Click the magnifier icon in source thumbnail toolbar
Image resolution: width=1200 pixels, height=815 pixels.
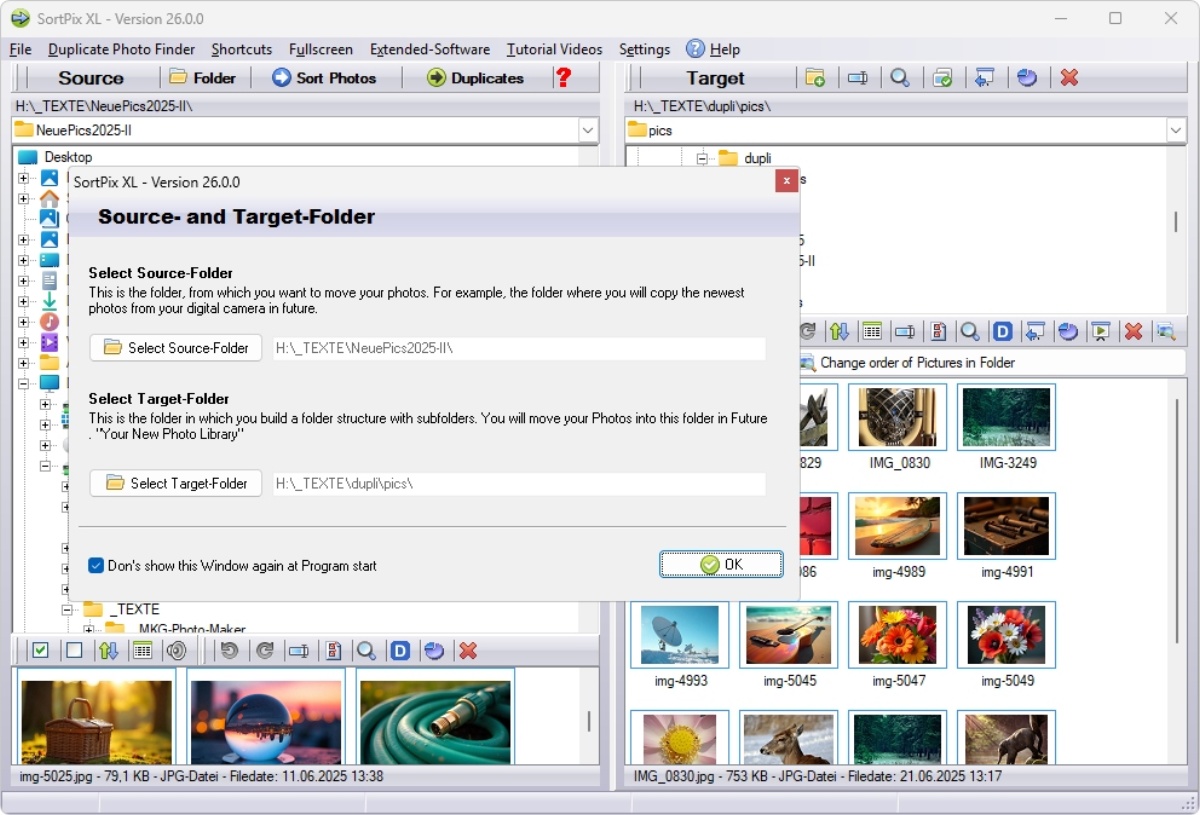click(x=366, y=651)
